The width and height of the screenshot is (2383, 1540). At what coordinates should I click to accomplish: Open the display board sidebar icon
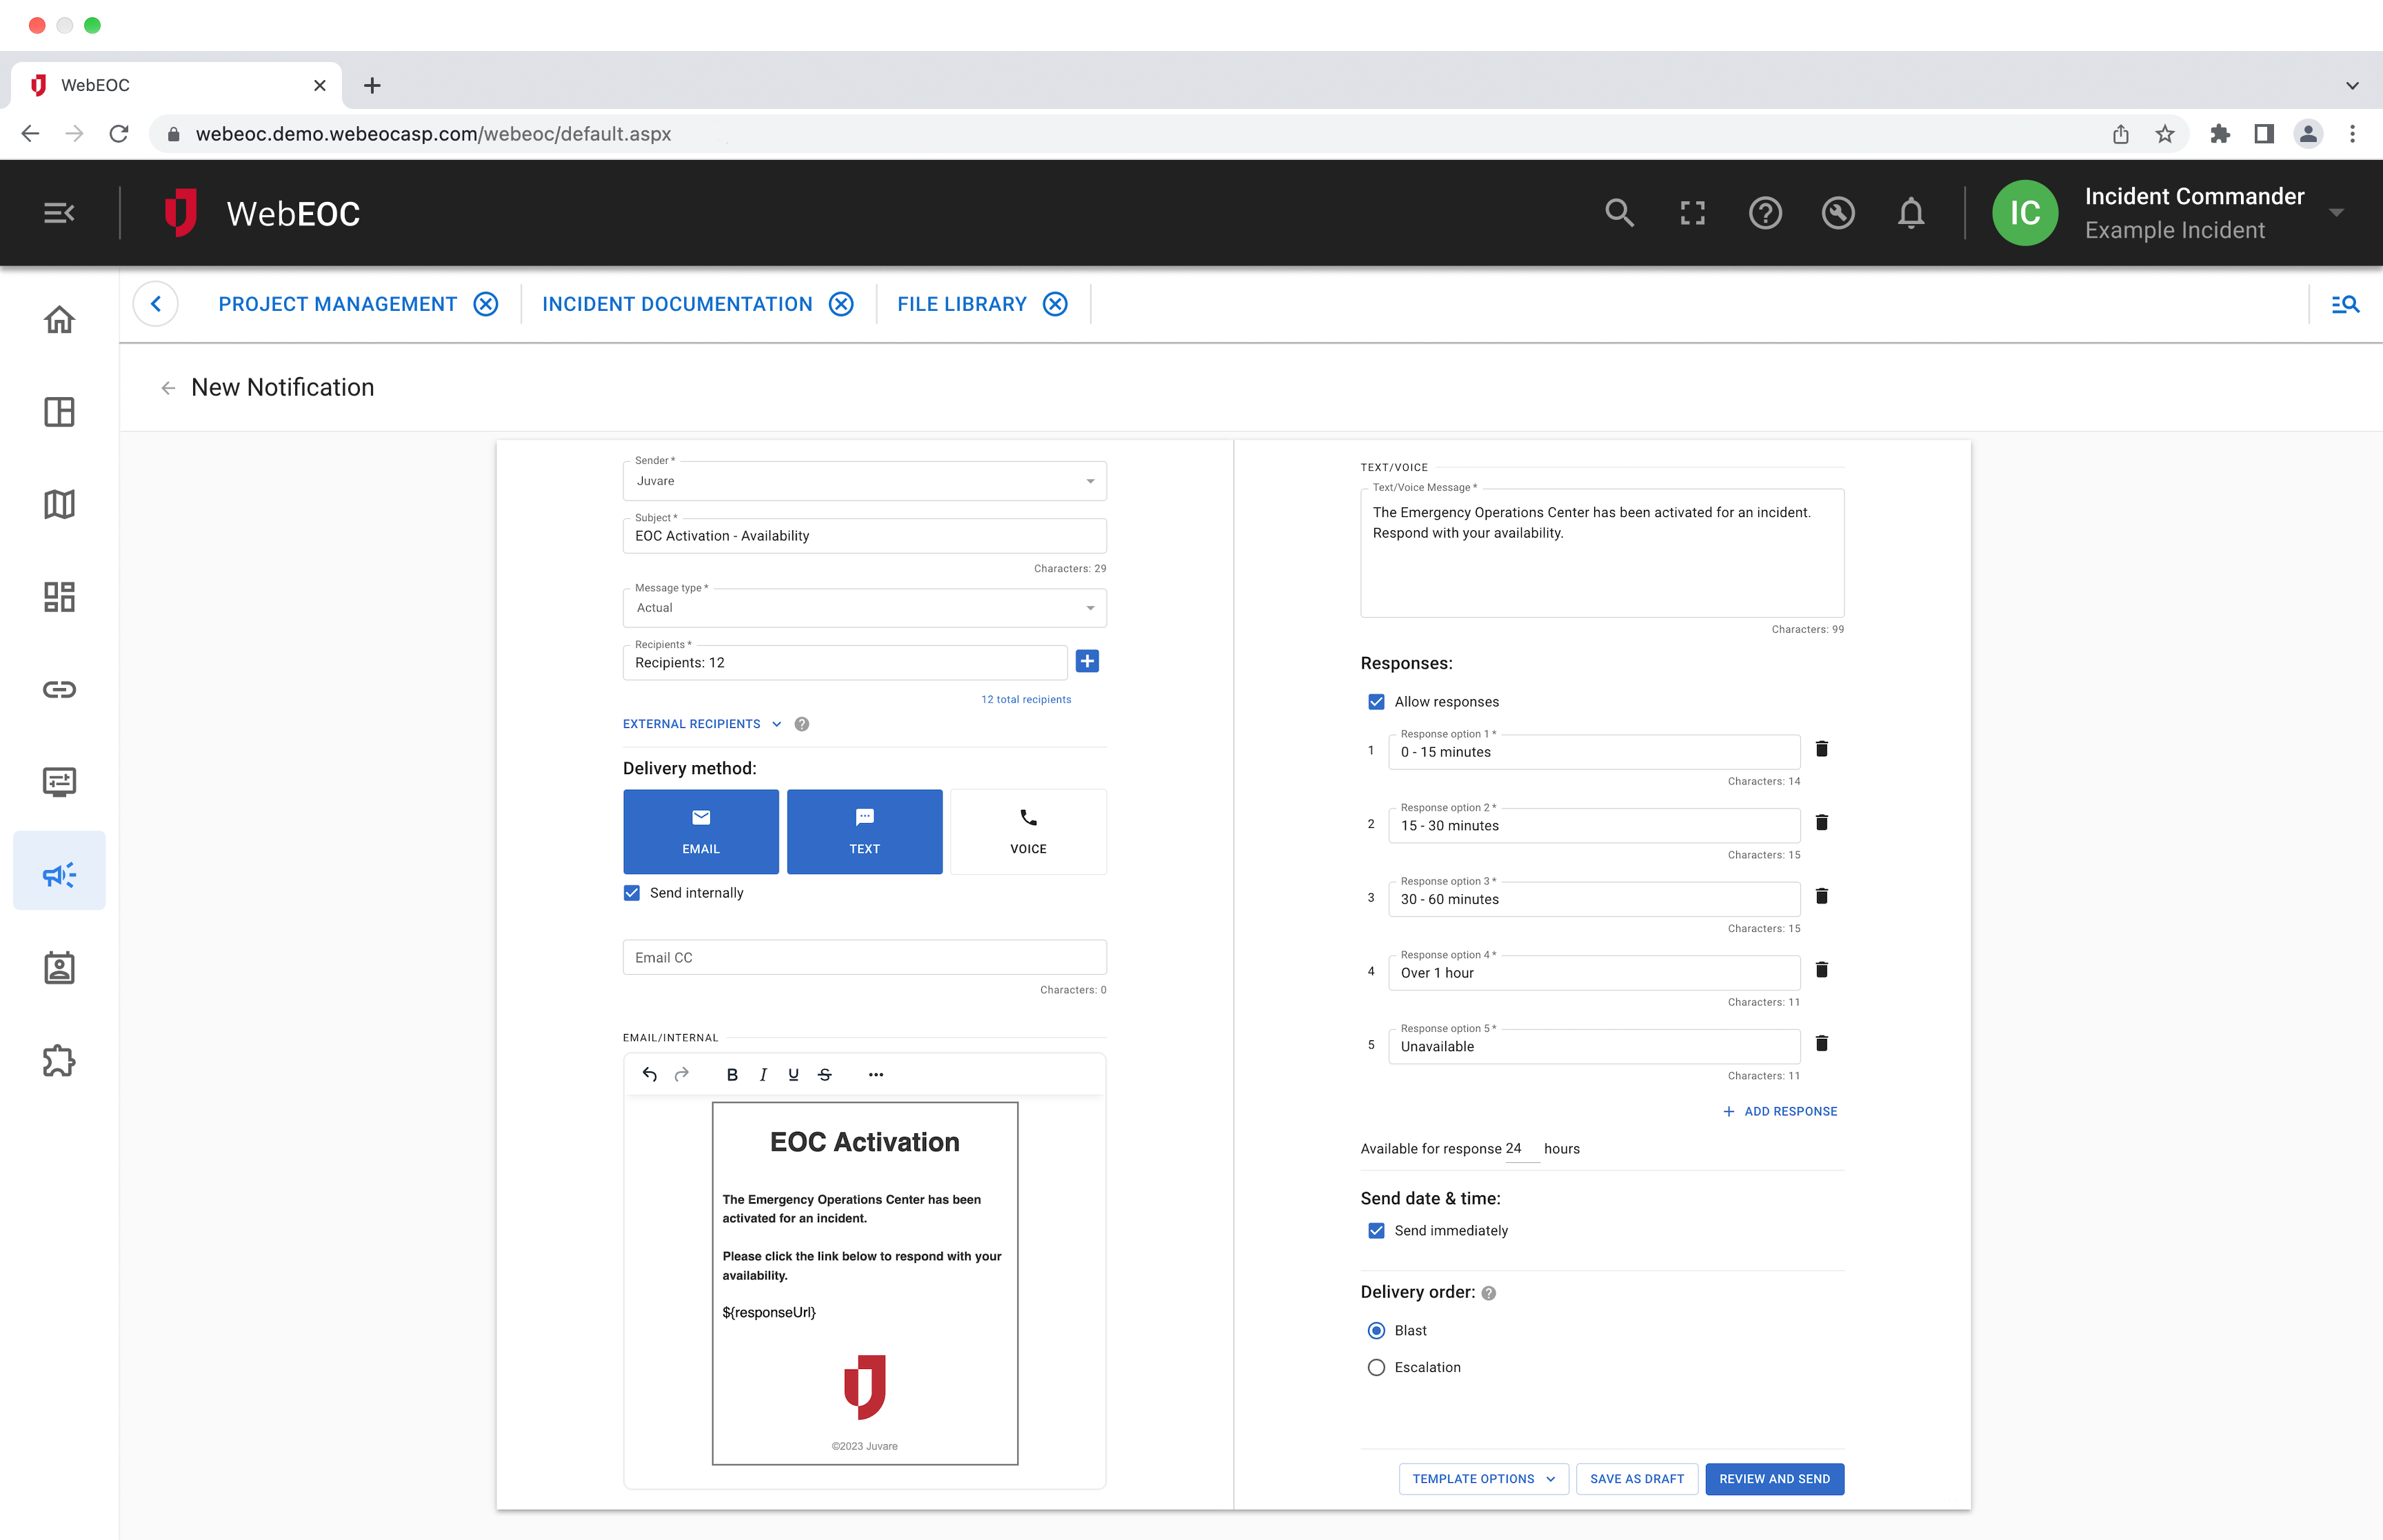tap(59, 782)
